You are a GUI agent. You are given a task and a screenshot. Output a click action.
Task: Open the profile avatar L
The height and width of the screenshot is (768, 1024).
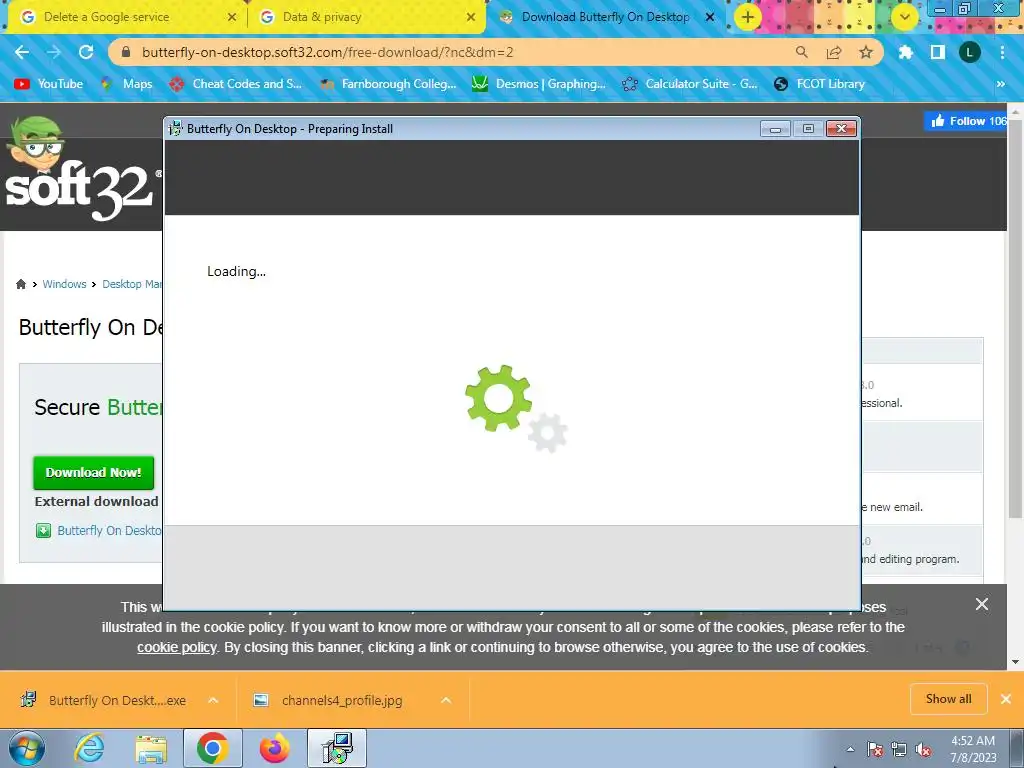point(969,52)
